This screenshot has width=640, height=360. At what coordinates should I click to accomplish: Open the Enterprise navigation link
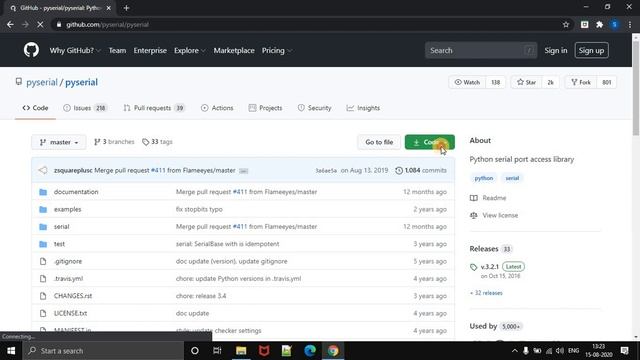pyautogui.click(x=150, y=51)
